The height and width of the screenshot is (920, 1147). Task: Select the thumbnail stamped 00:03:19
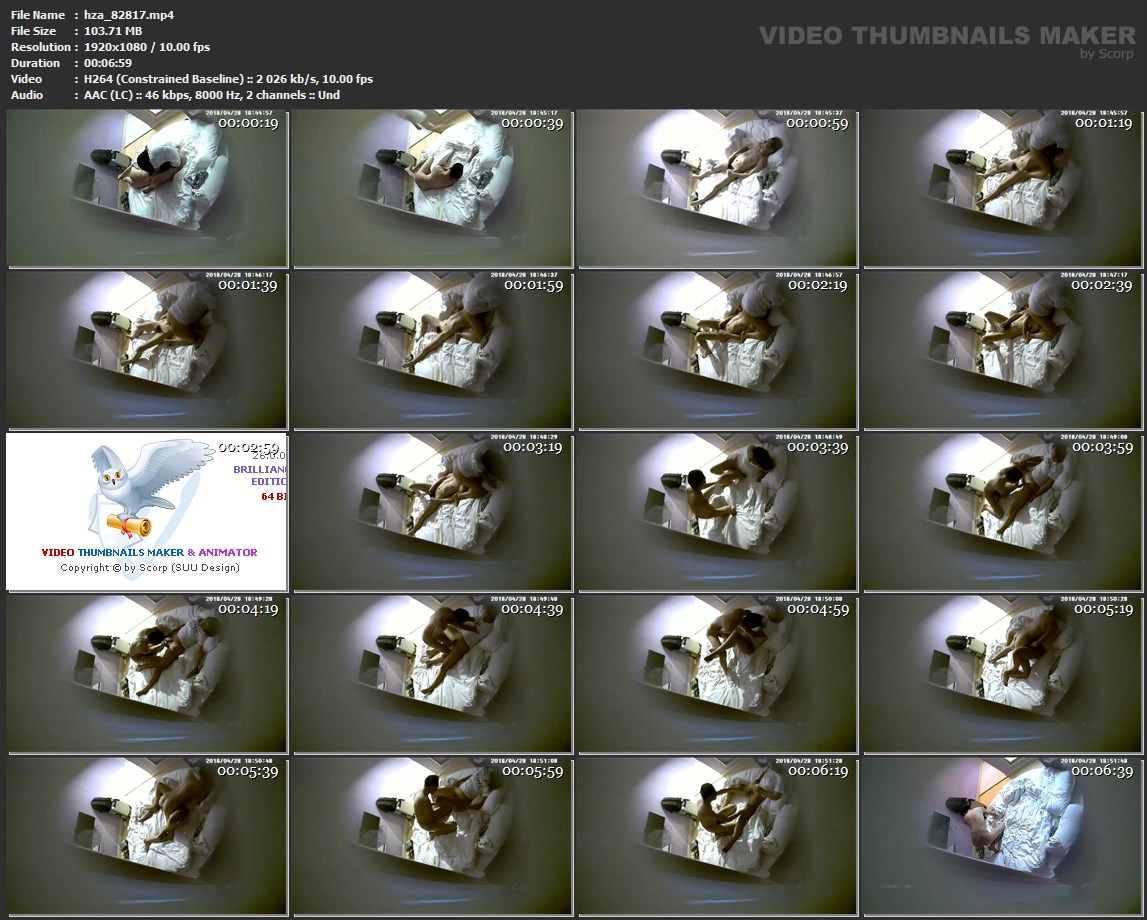coord(432,513)
